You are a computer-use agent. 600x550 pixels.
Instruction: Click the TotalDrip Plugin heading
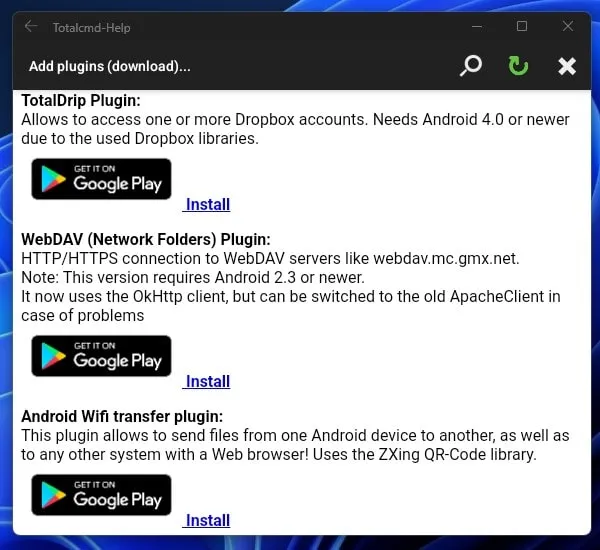[81, 101]
